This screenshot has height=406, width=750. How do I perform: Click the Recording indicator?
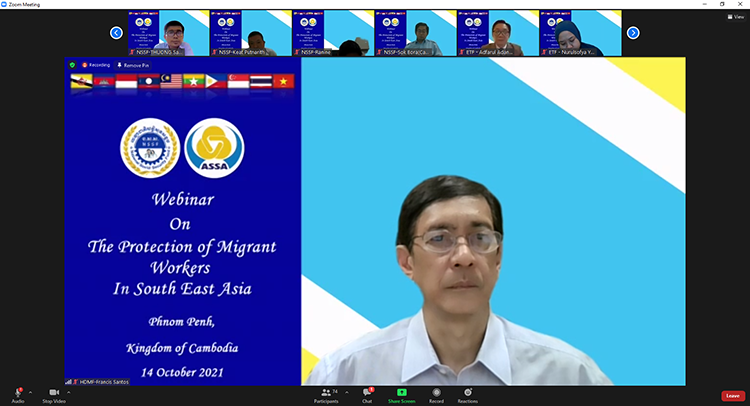click(96, 65)
